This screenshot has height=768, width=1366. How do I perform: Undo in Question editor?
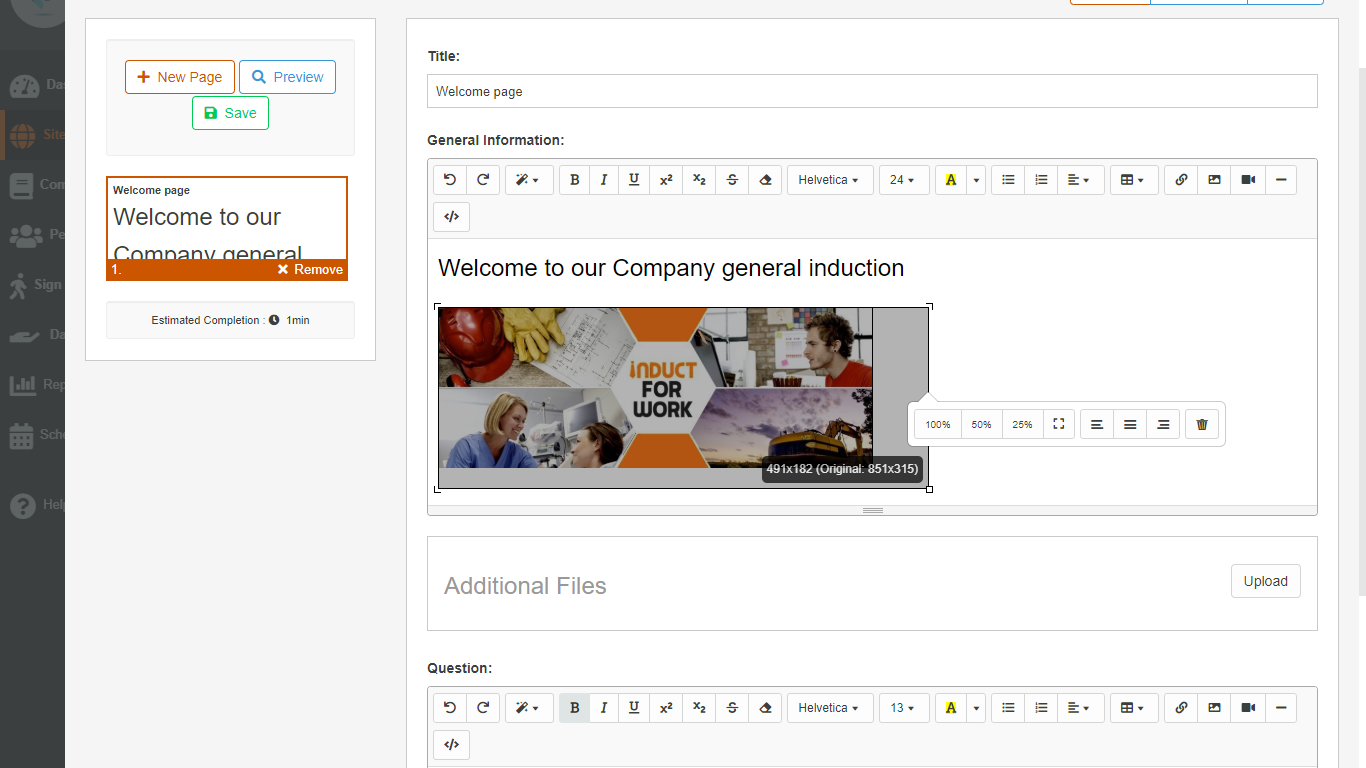(x=450, y=708)
